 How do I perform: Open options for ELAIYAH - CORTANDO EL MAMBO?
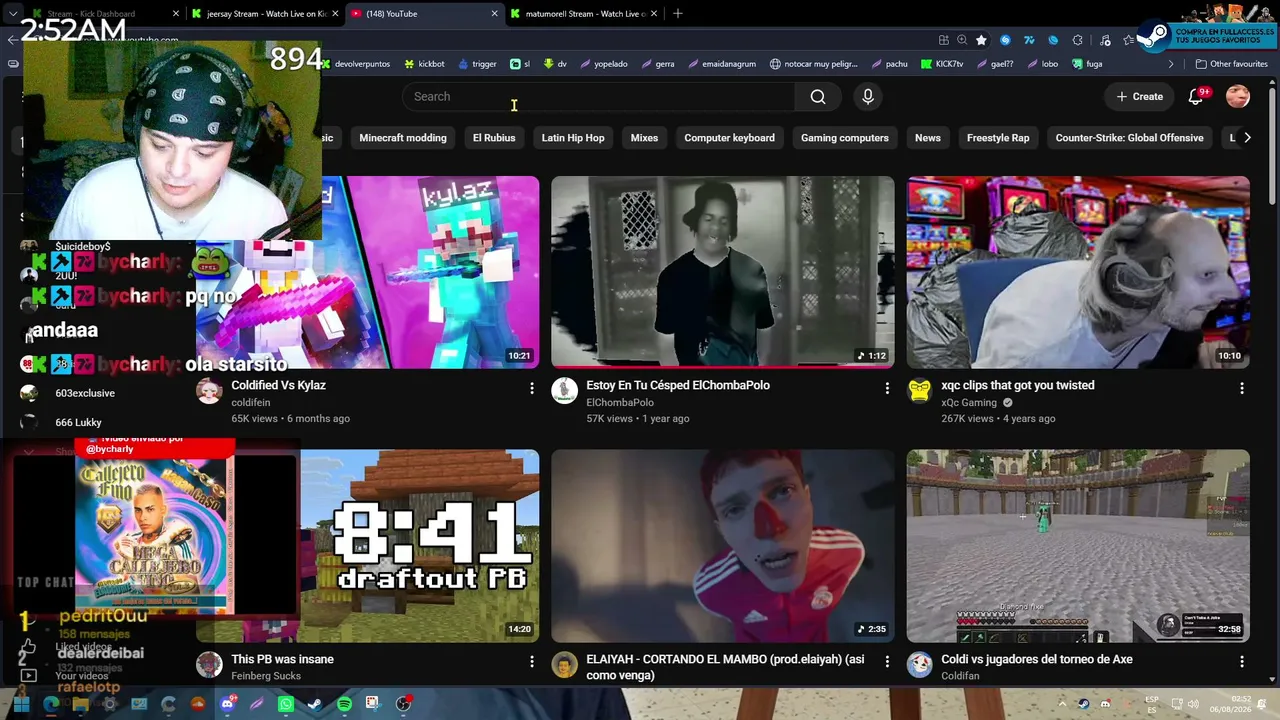point(887,662)
